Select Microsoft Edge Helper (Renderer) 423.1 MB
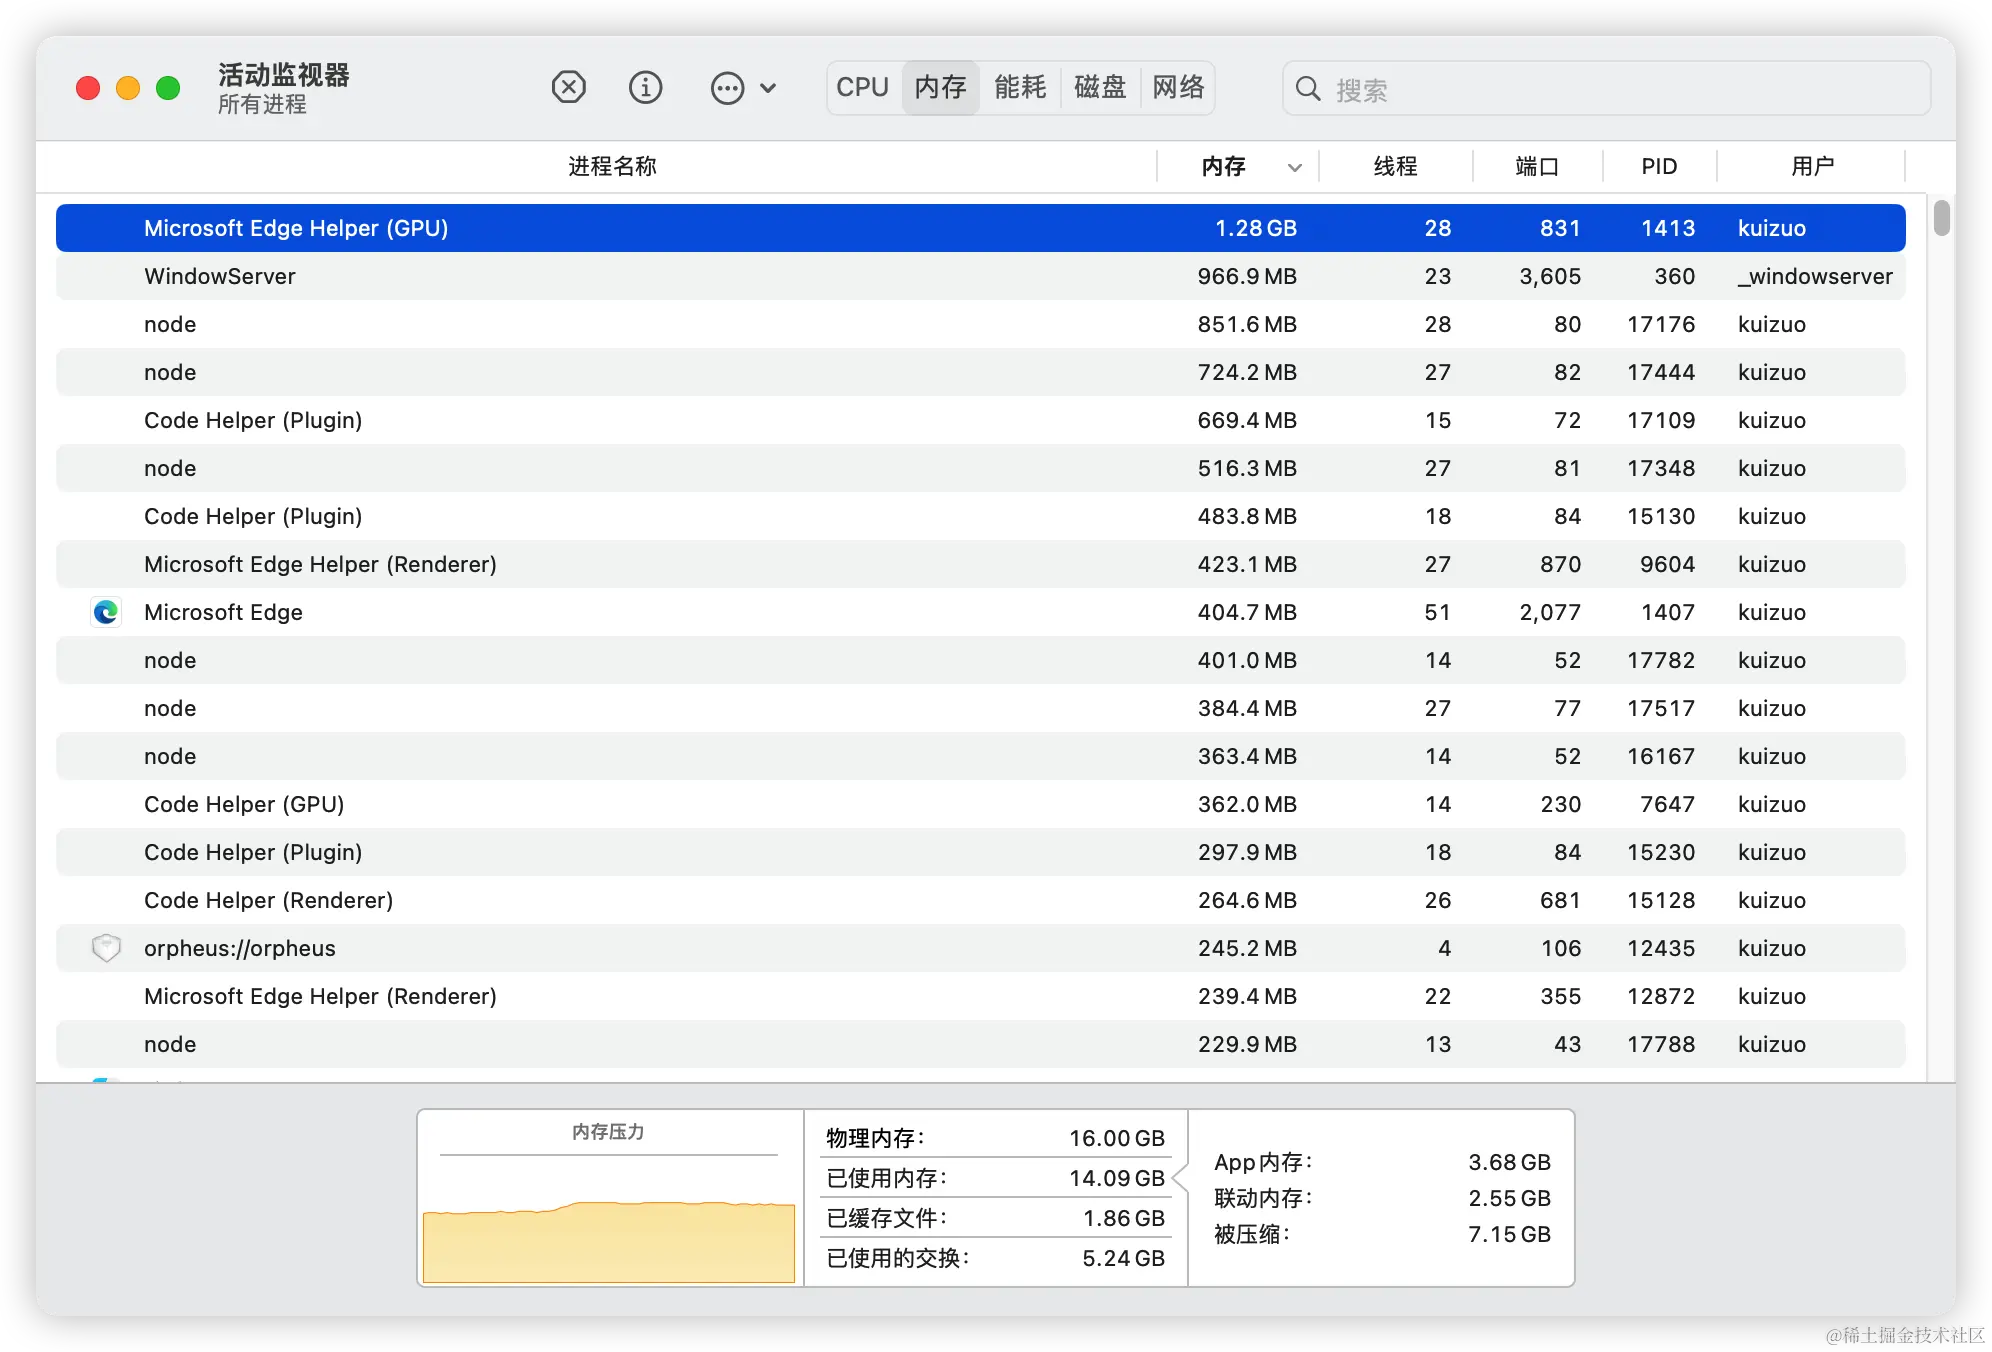The height and width of the screenshot is (1352, 1992). pyautogui.click(x=981, y=564)
